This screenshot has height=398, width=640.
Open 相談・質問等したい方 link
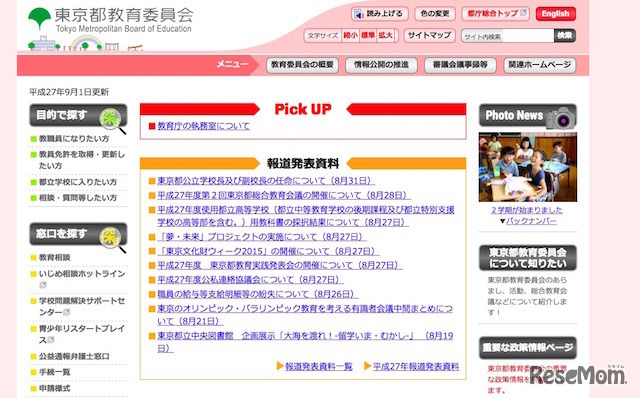coord(78,198)
